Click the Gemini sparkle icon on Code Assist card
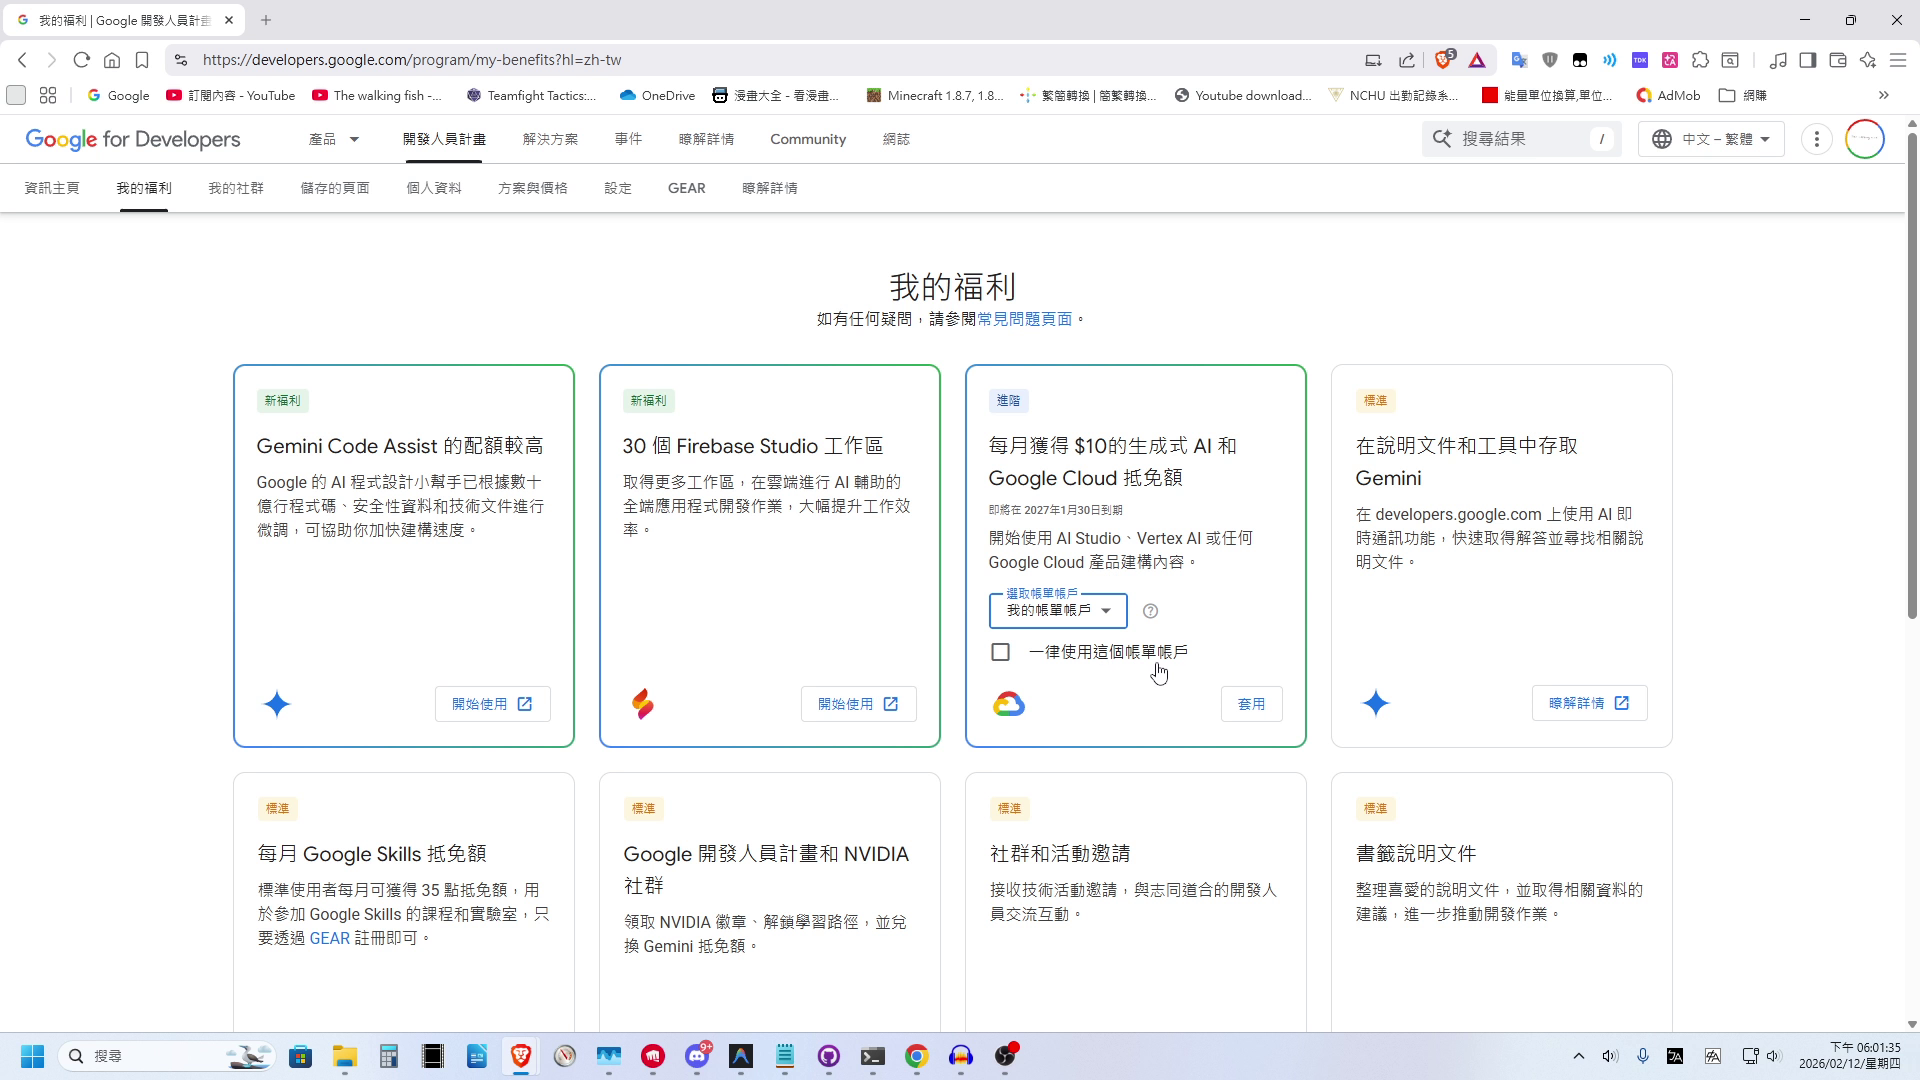Image resolution: width=1920 pixels, height=1080 pixels. 277,704
